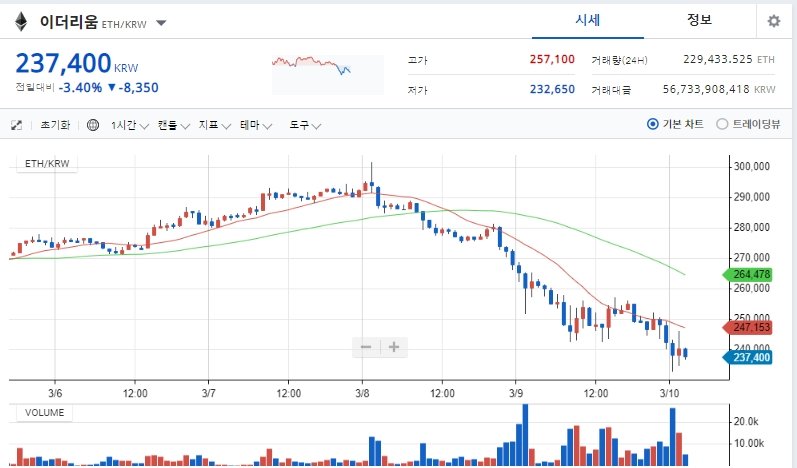The width and height of the screenshot is (797, 468).
Task: Click the Ethereum logo icon
Action: click(x=21, y=21)
